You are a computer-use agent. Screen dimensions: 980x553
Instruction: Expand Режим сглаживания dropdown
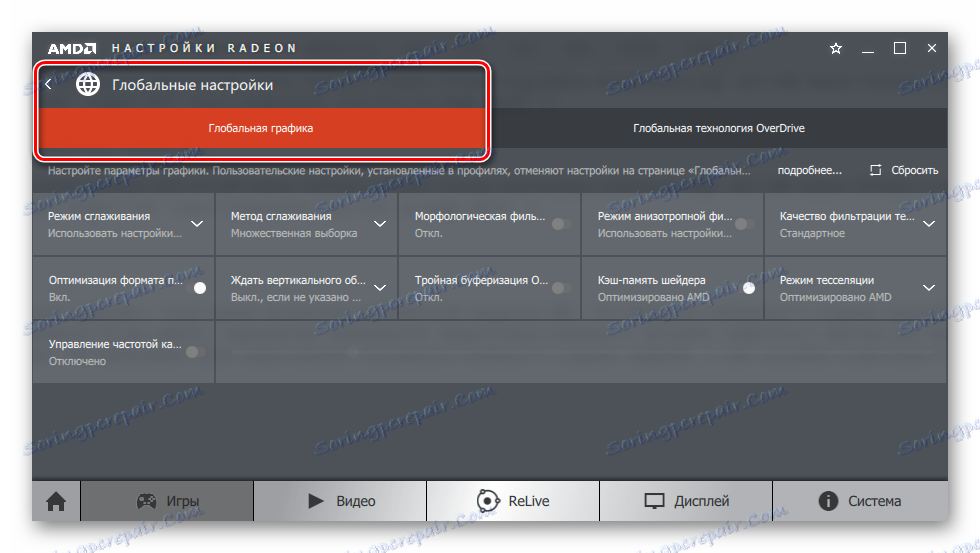[197, 224]
